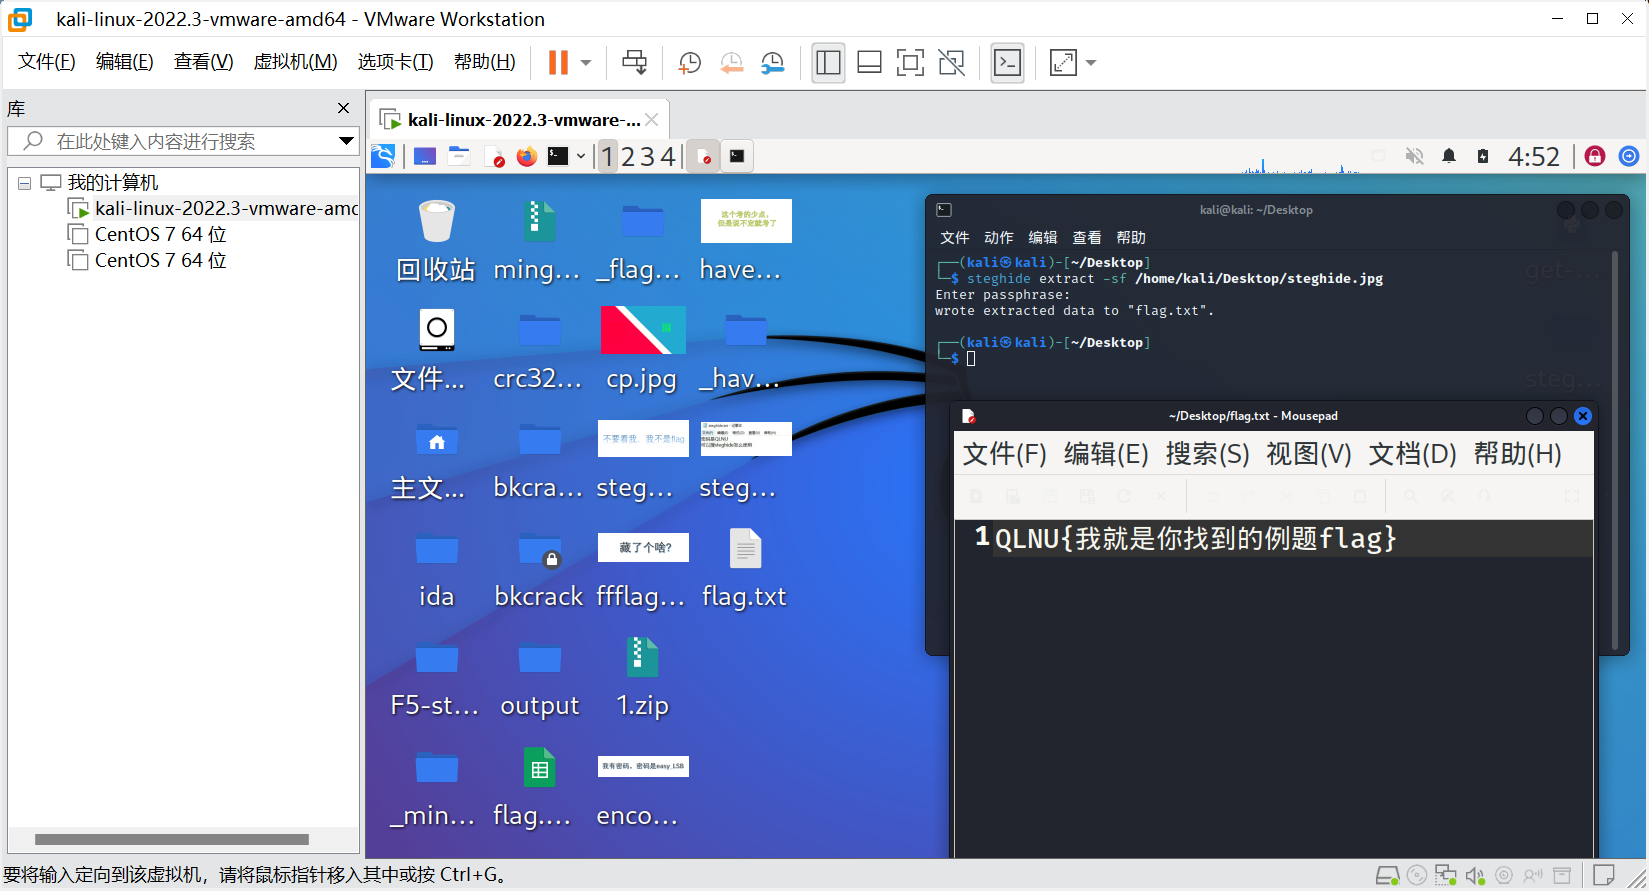
Task: Select the cp.jpg file on desktop
Action: [642, 350]
